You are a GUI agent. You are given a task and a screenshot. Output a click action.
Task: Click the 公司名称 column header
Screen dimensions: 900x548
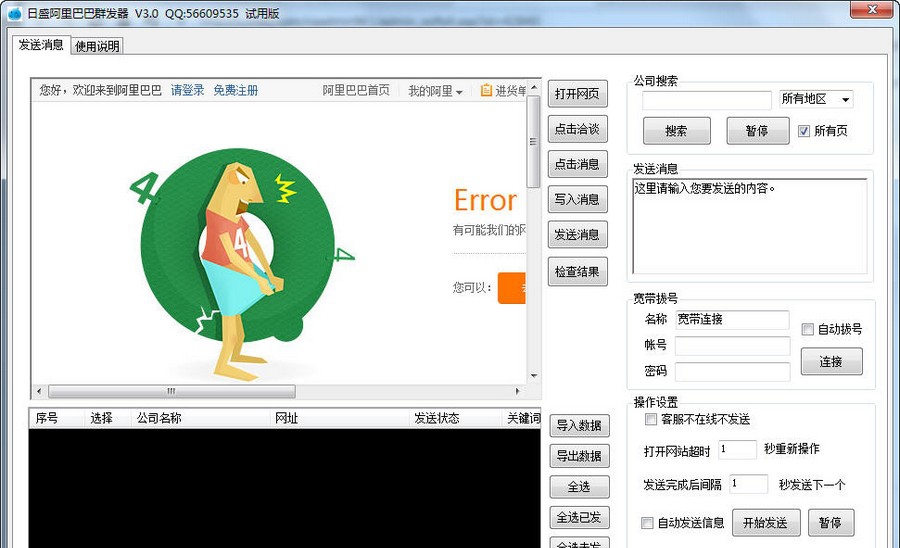[200, 418]
